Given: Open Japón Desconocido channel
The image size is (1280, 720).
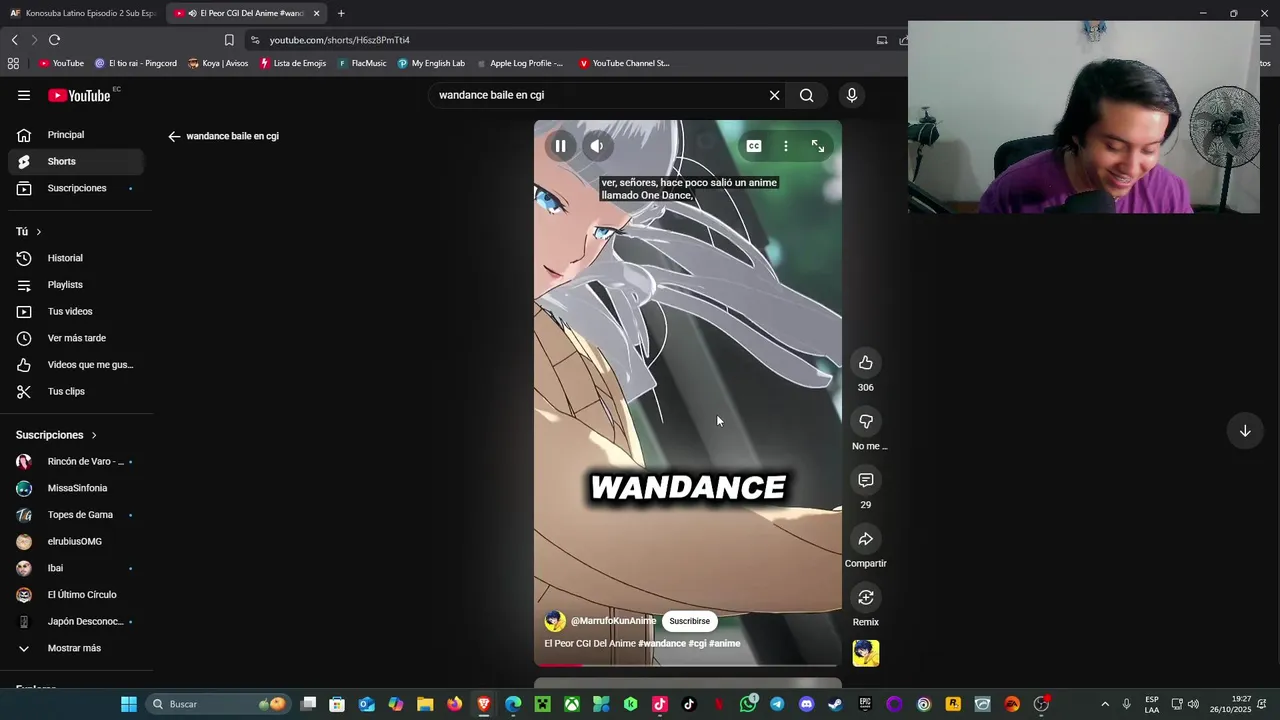Looking at the screenshot, I should coord(75,621).
